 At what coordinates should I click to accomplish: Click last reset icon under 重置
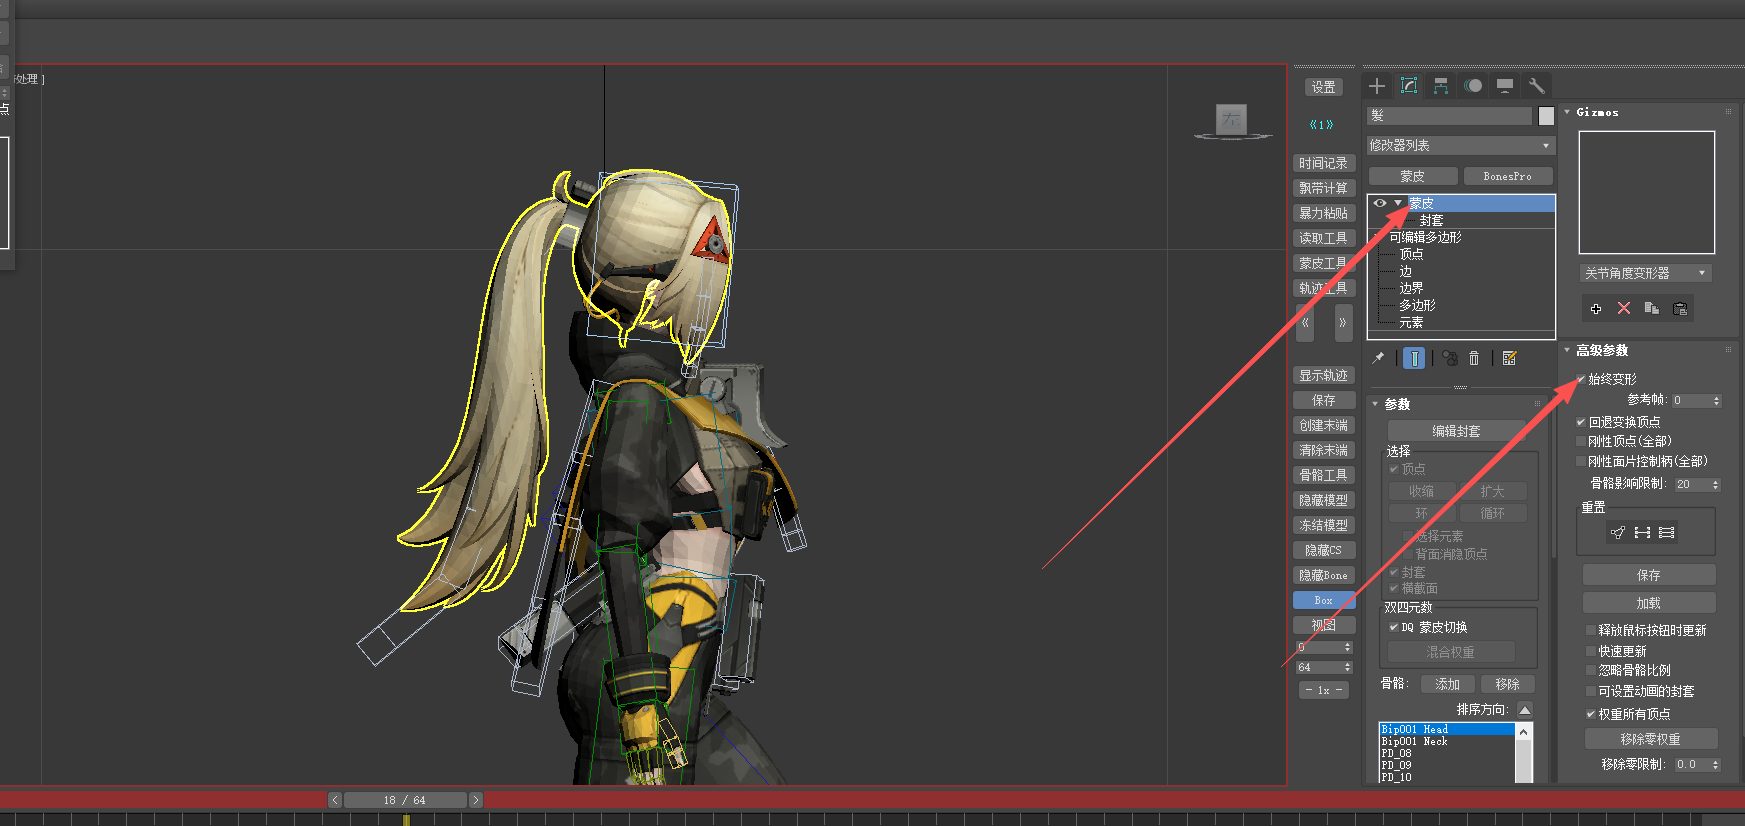1667,533
